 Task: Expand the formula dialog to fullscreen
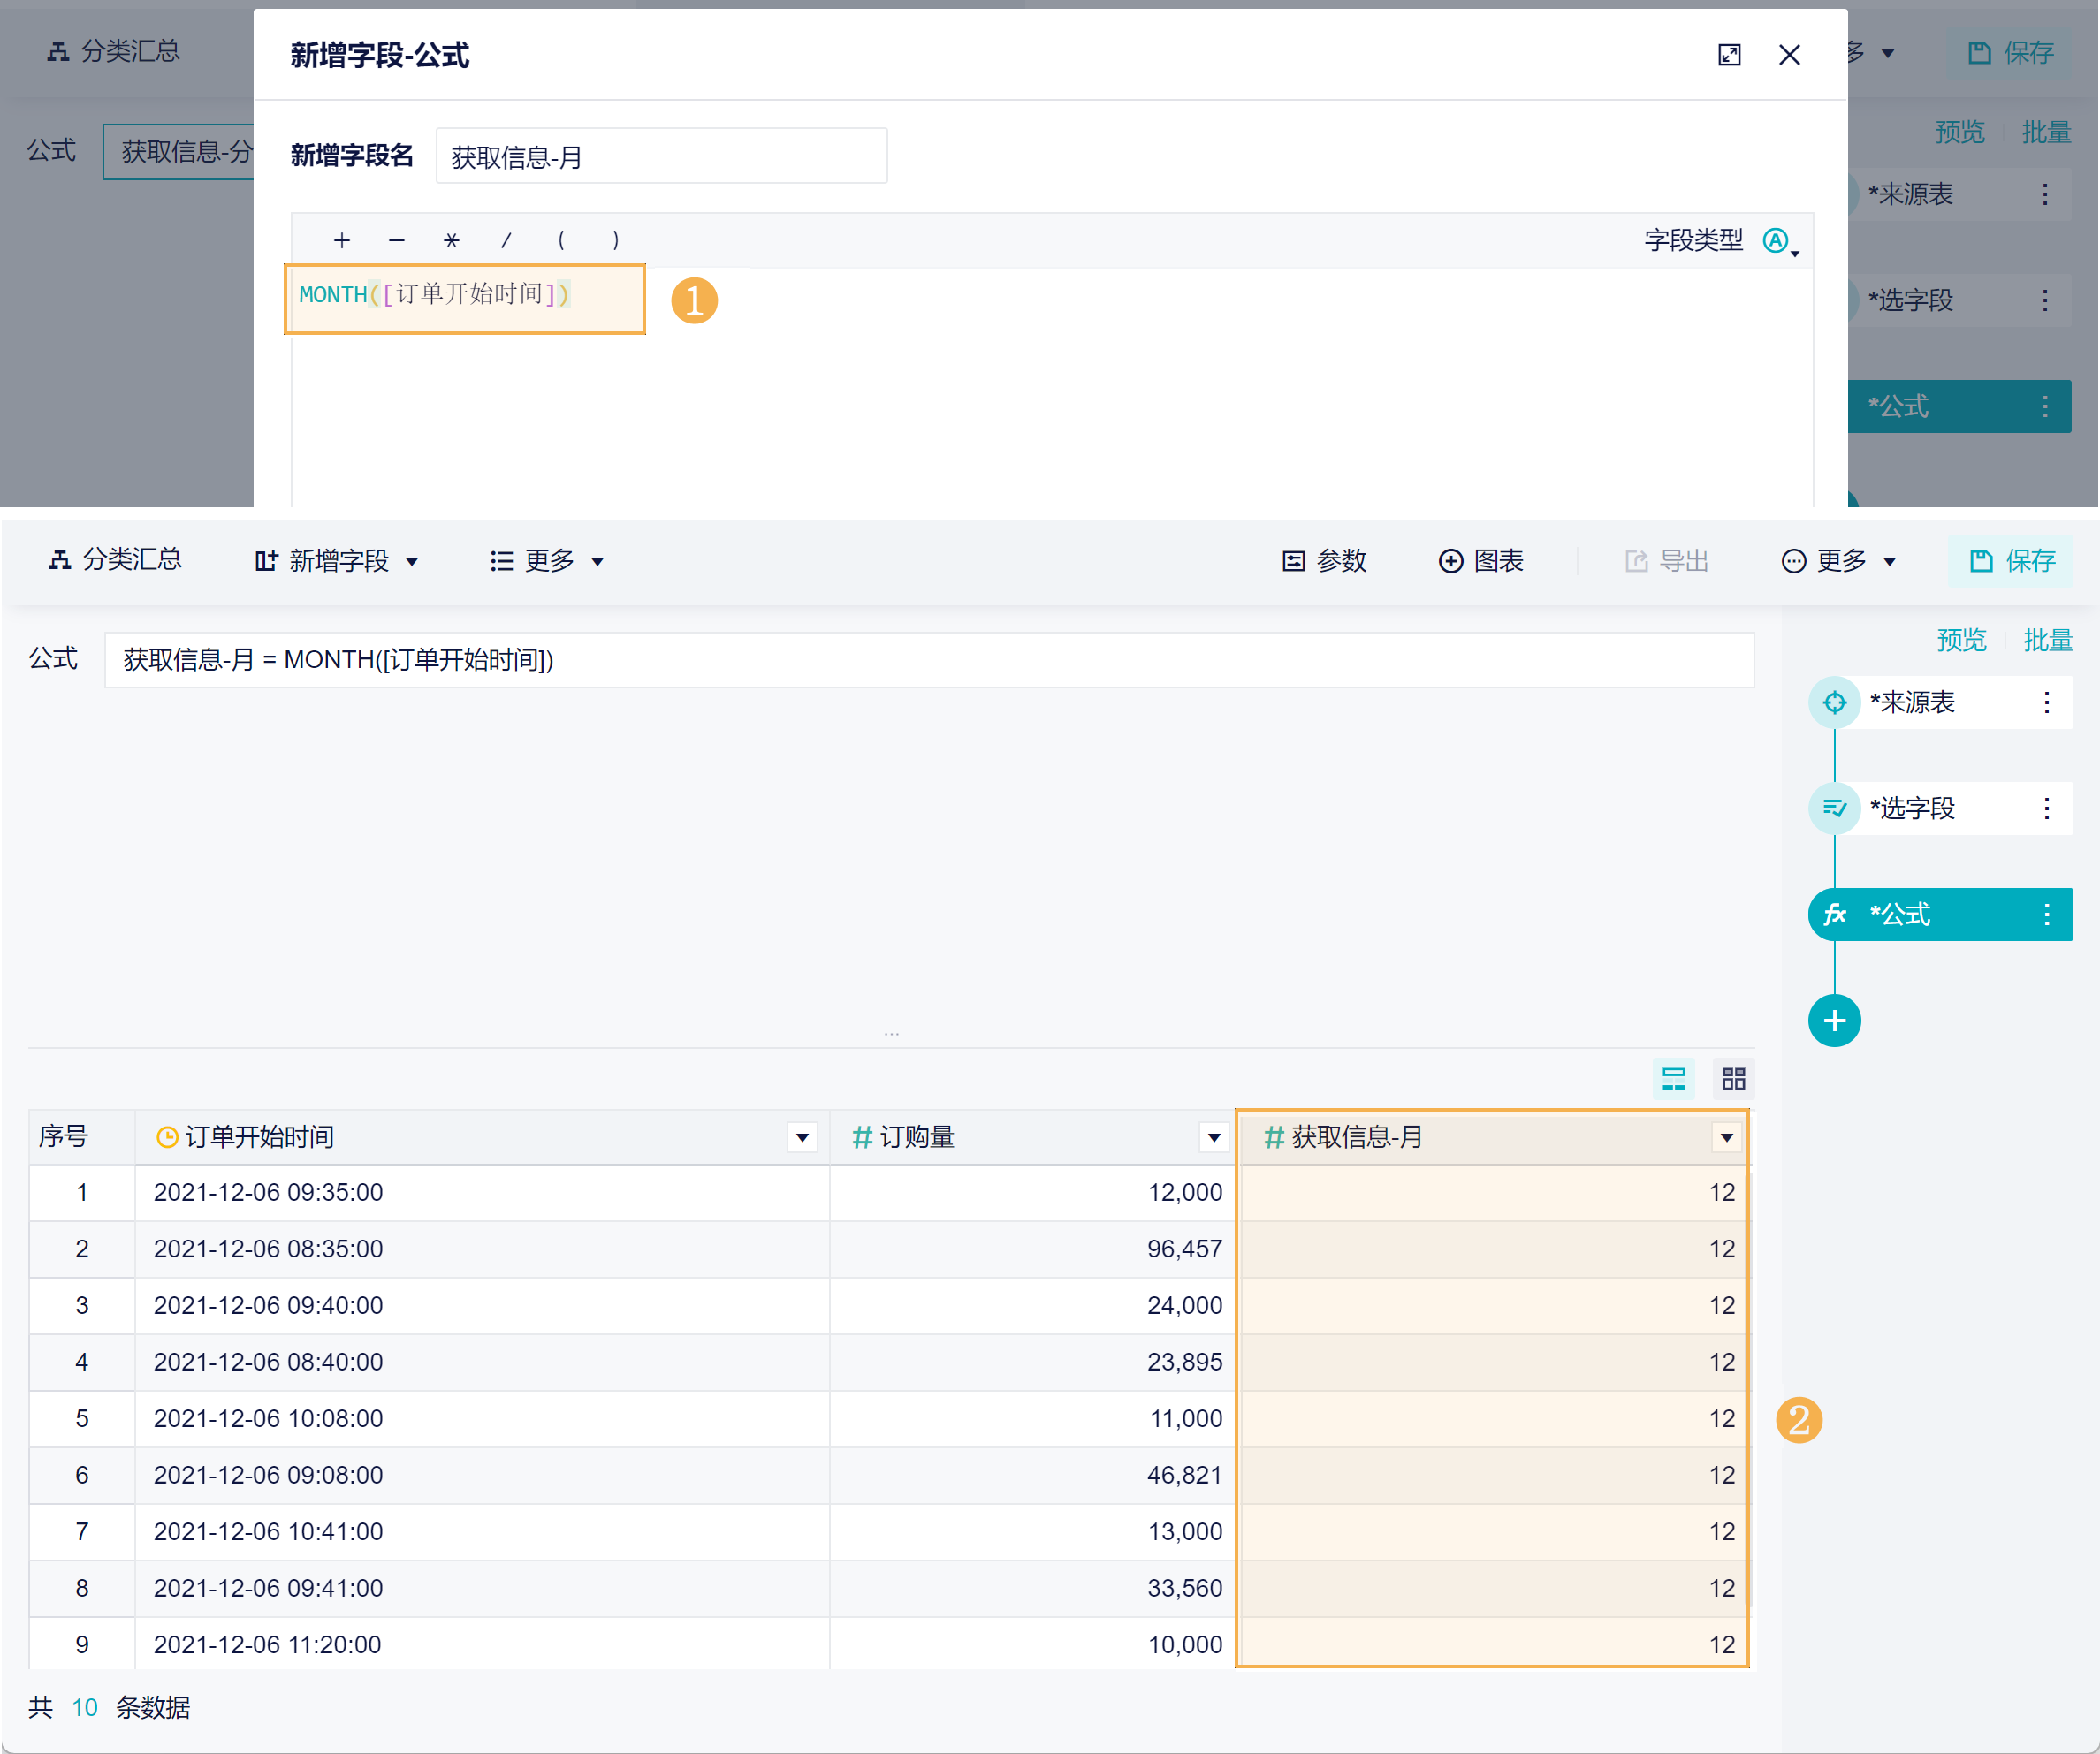(1729, 55)
